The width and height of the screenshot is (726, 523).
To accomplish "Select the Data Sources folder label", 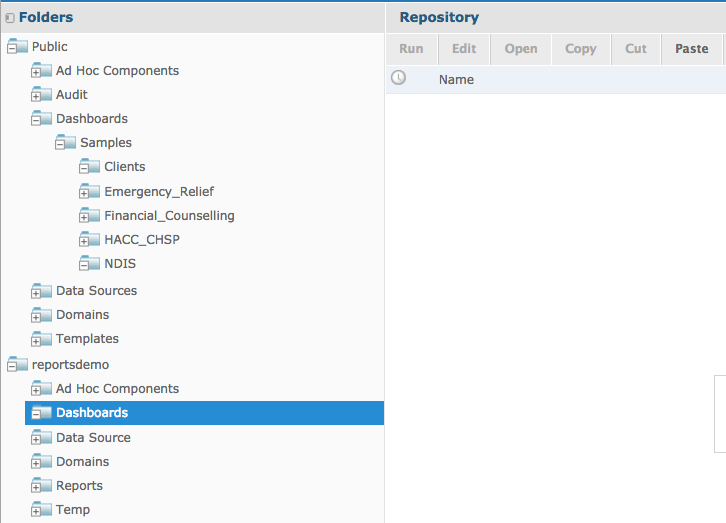I will click(96, 291).
